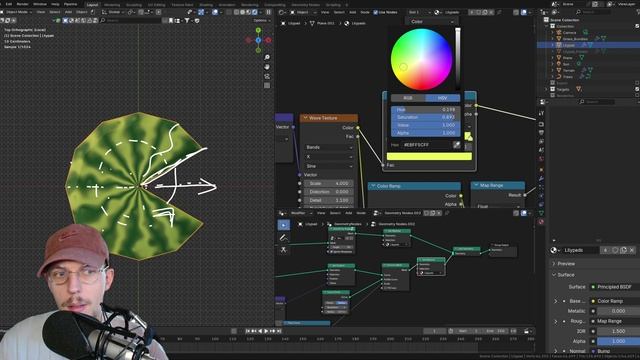Select the Terrain object in outliner
The height and width of the screenshot is (360, 640).
pos(569,70)
